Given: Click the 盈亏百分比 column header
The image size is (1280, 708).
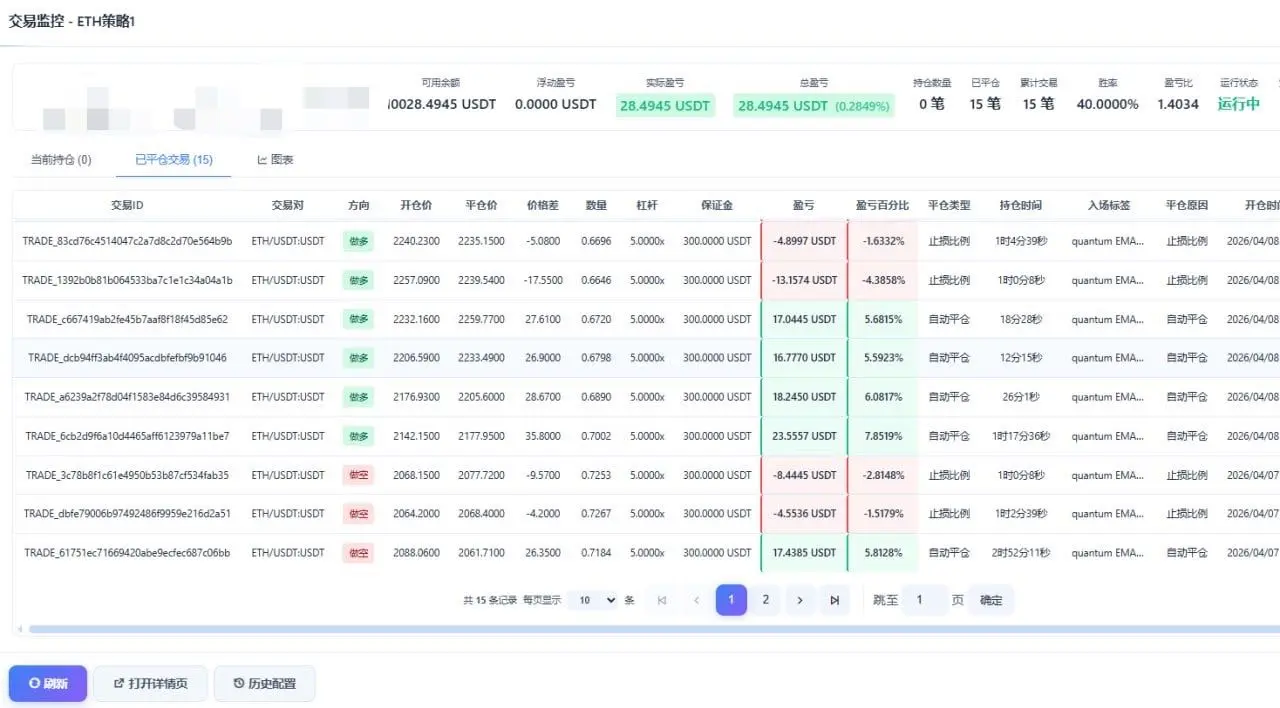Looking at the screenshot, I should [x=882, y=205].
